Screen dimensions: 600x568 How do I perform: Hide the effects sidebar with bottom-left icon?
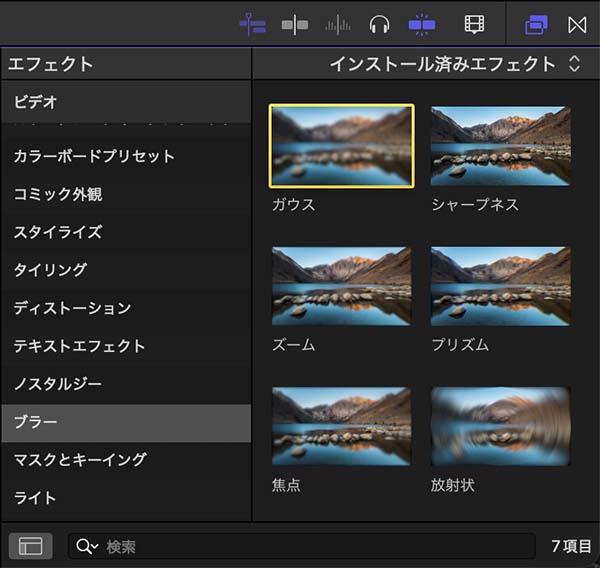click(x=30, y=546)
